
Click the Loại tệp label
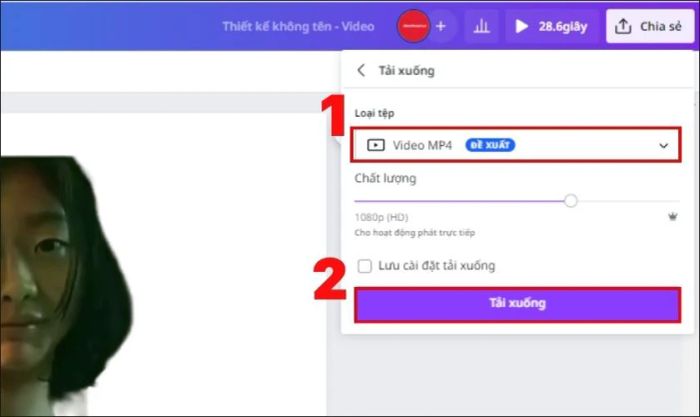tap(374, 113)
